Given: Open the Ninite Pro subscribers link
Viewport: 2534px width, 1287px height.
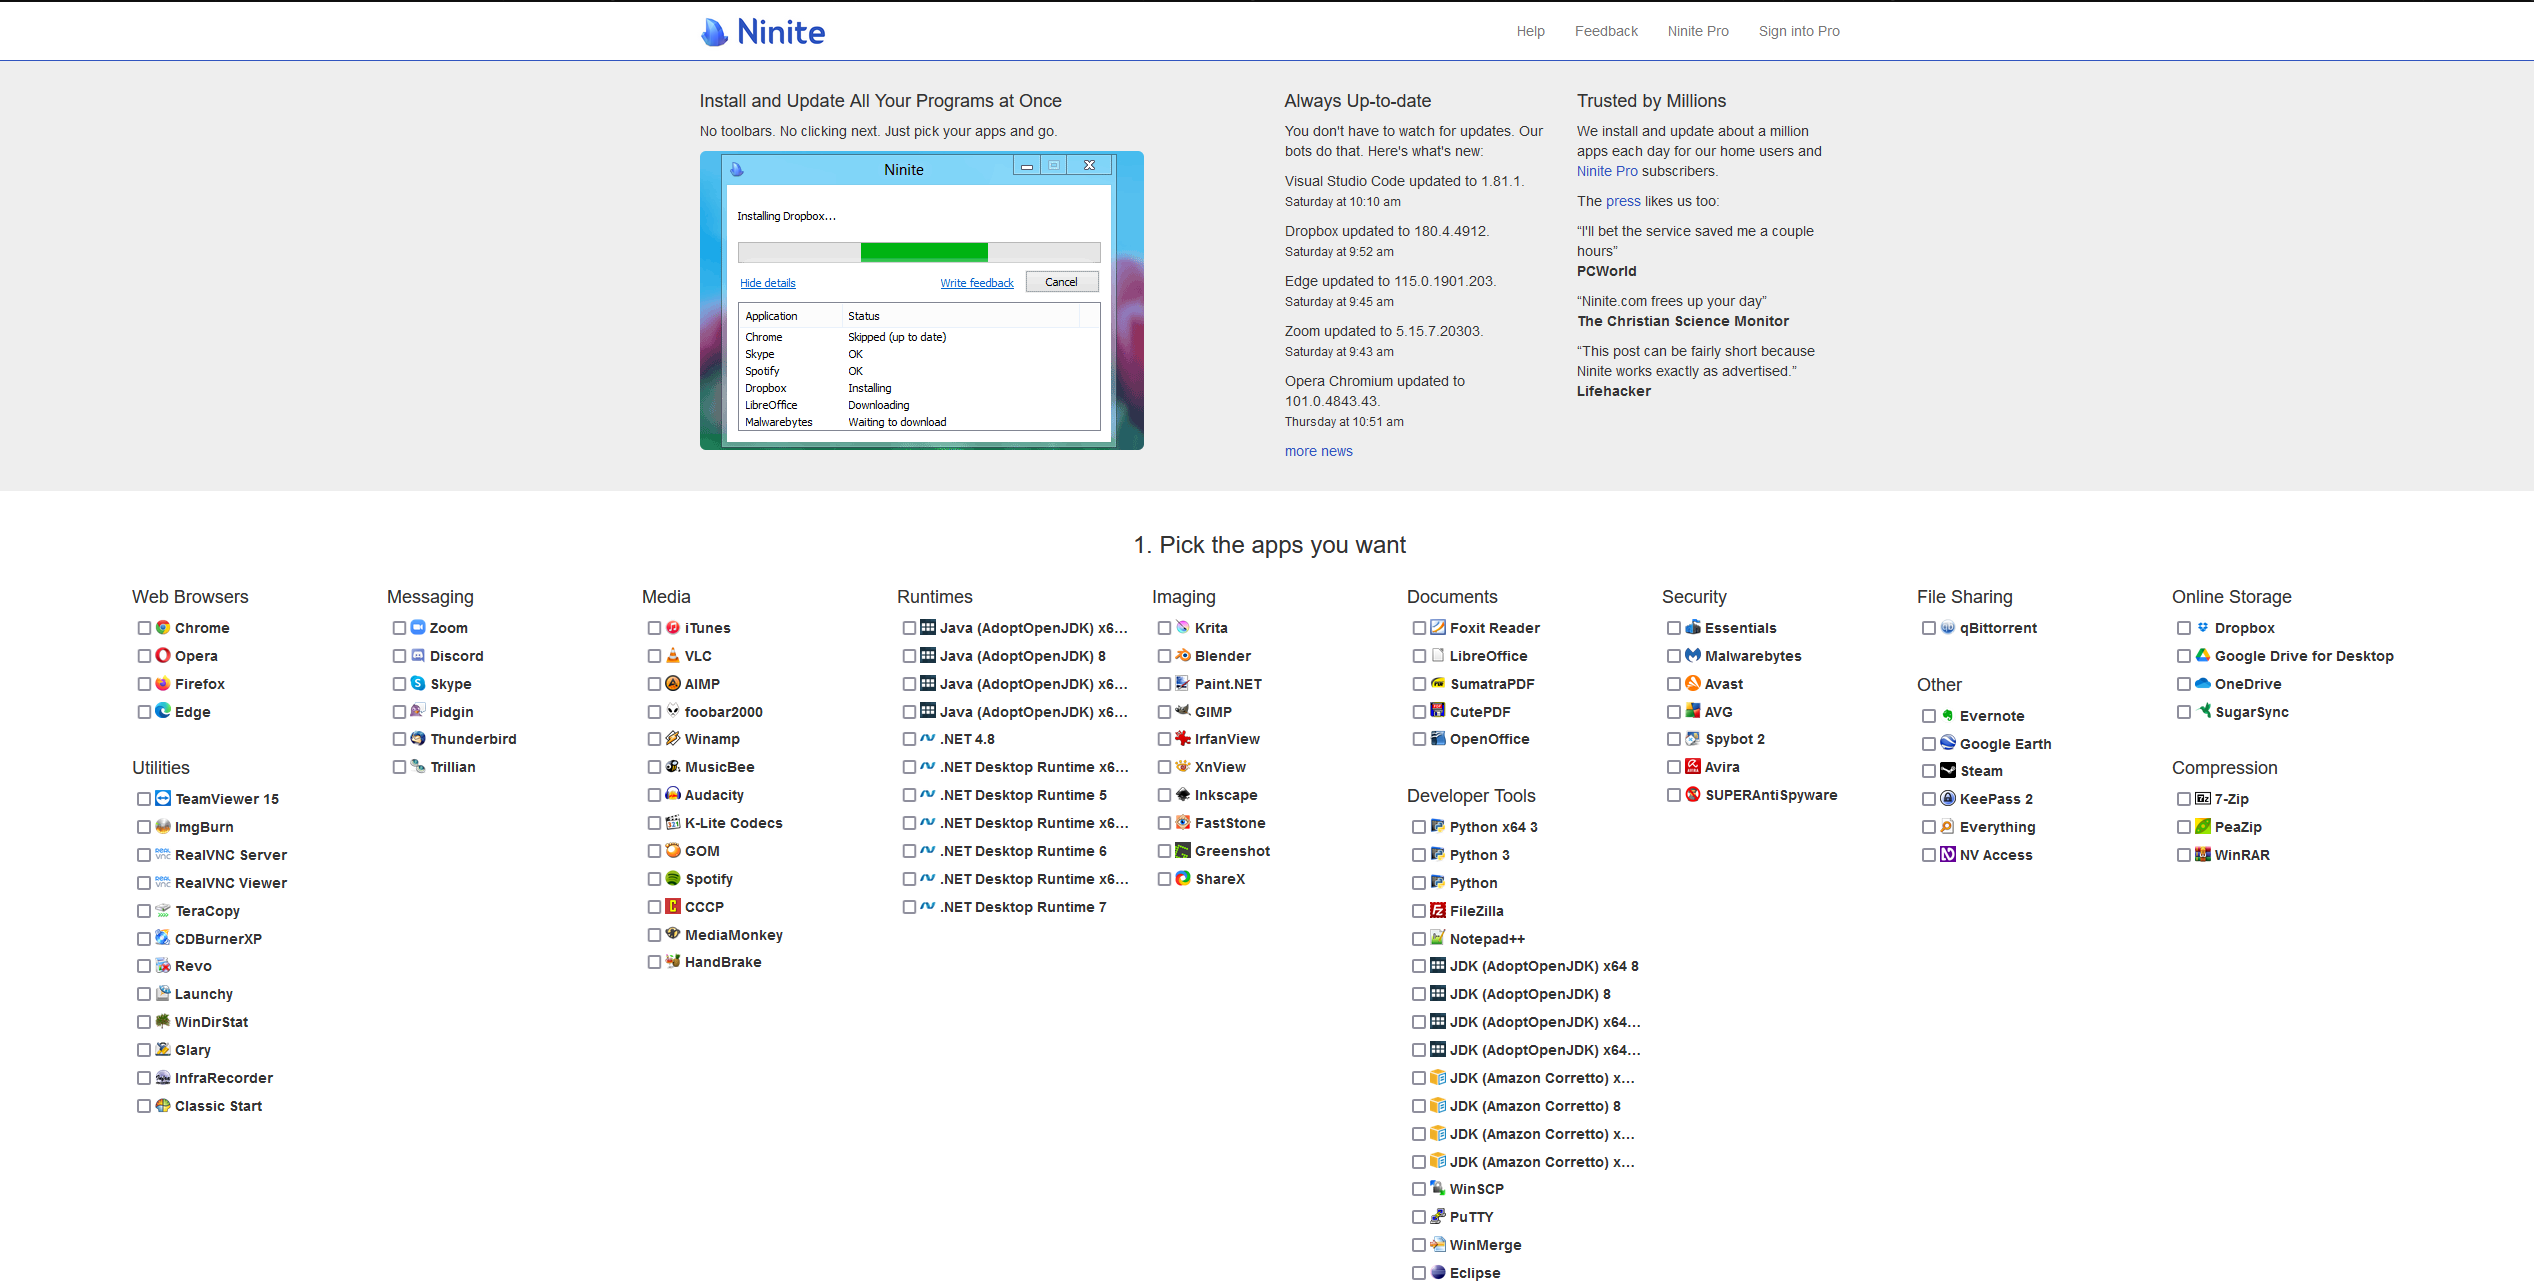Looking at the screenshot, I should point(1607,171).
